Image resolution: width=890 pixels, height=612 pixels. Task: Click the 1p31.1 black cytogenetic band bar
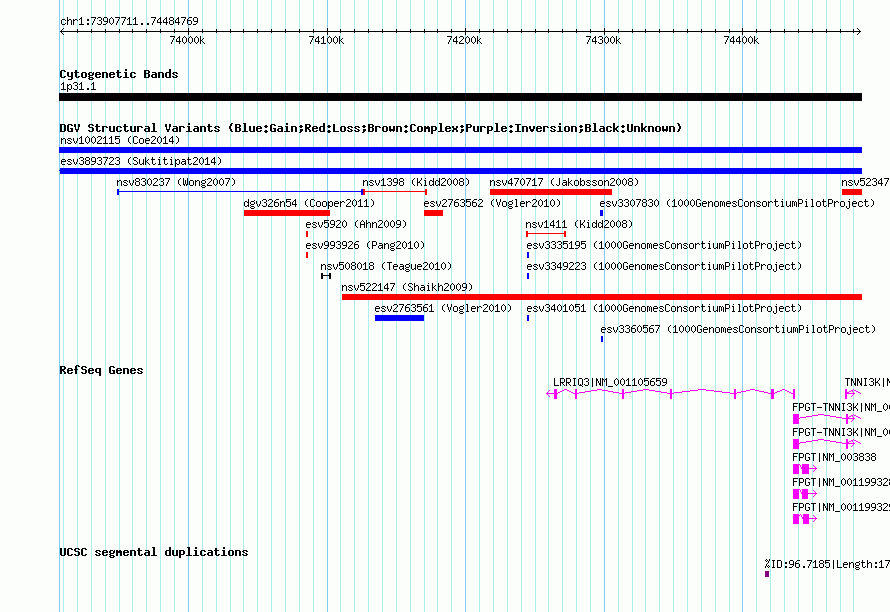[x=460, y=97]
